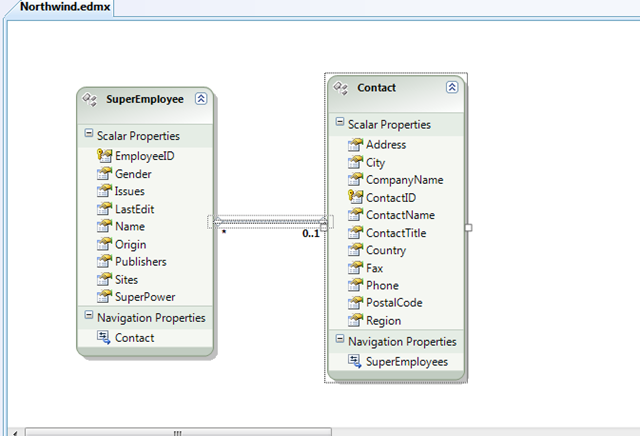
Task: Switch to the Northwind.edmx tab
Action: click(x=56, y=7)
